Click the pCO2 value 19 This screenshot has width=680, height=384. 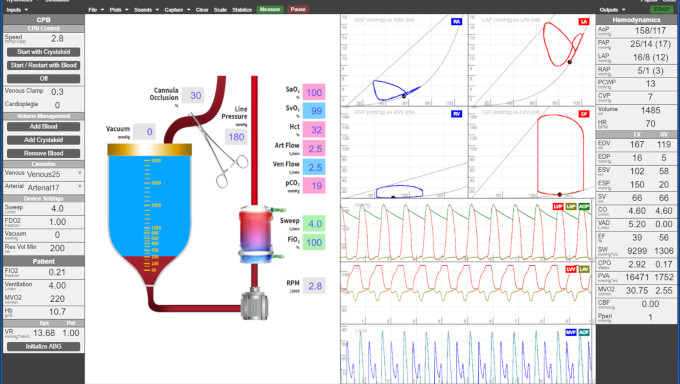coord(314,186)
